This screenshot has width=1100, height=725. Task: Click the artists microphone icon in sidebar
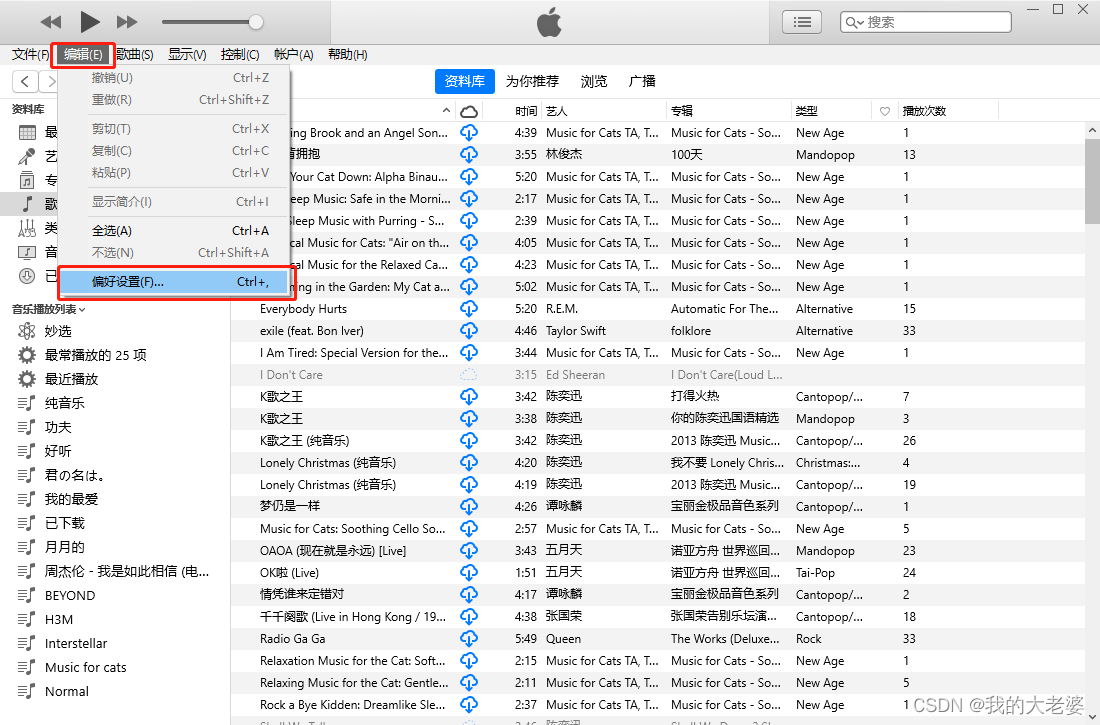27,156
